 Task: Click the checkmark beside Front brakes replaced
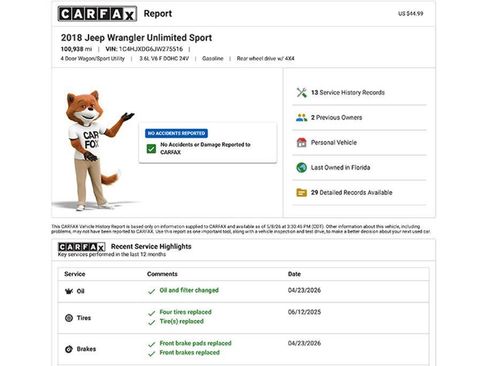click(x=152, y=353)
